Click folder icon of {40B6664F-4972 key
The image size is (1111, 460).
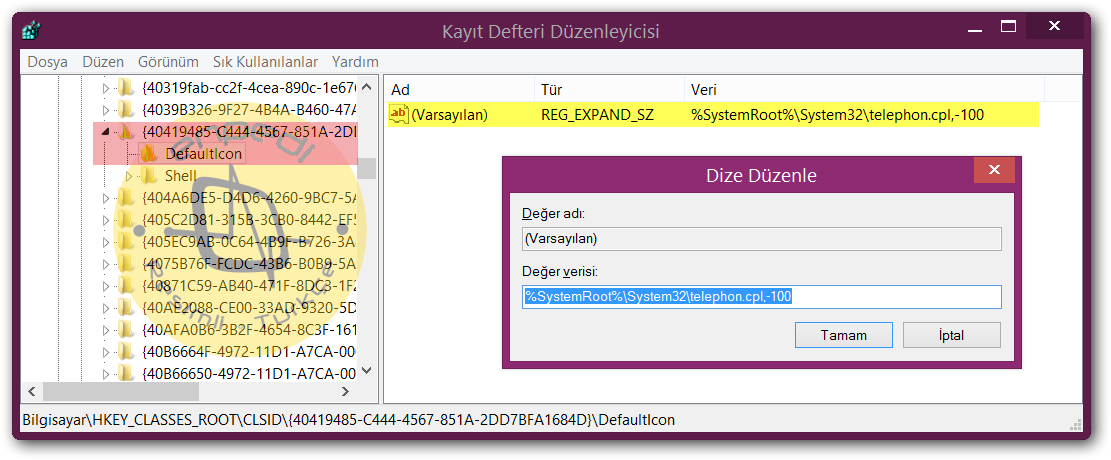click(126, 352)
